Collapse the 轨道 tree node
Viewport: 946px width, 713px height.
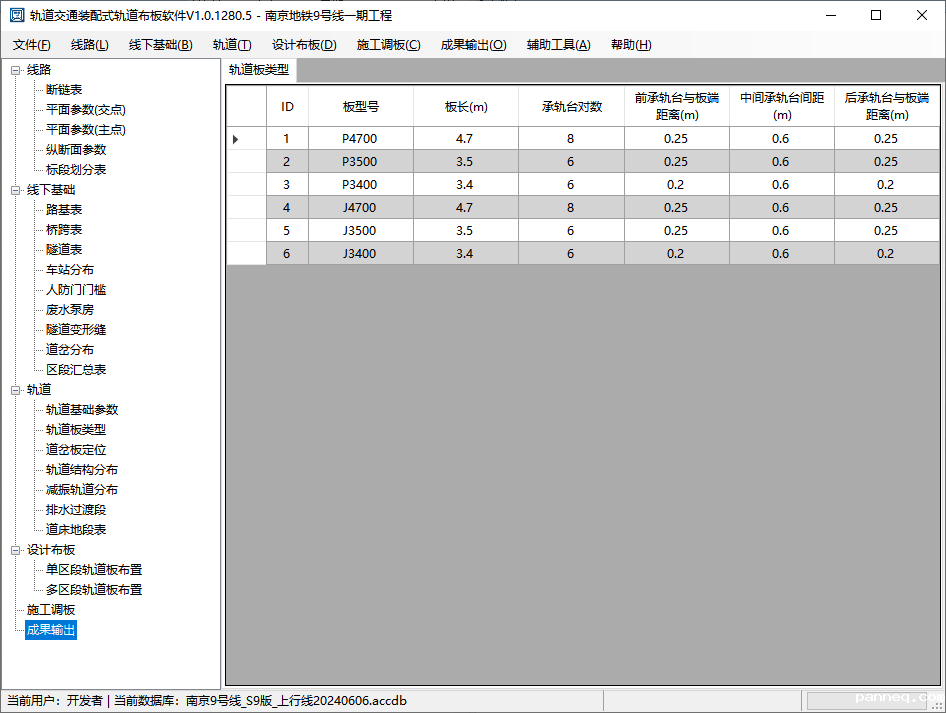pyautogui.click(x=16, y=390)
